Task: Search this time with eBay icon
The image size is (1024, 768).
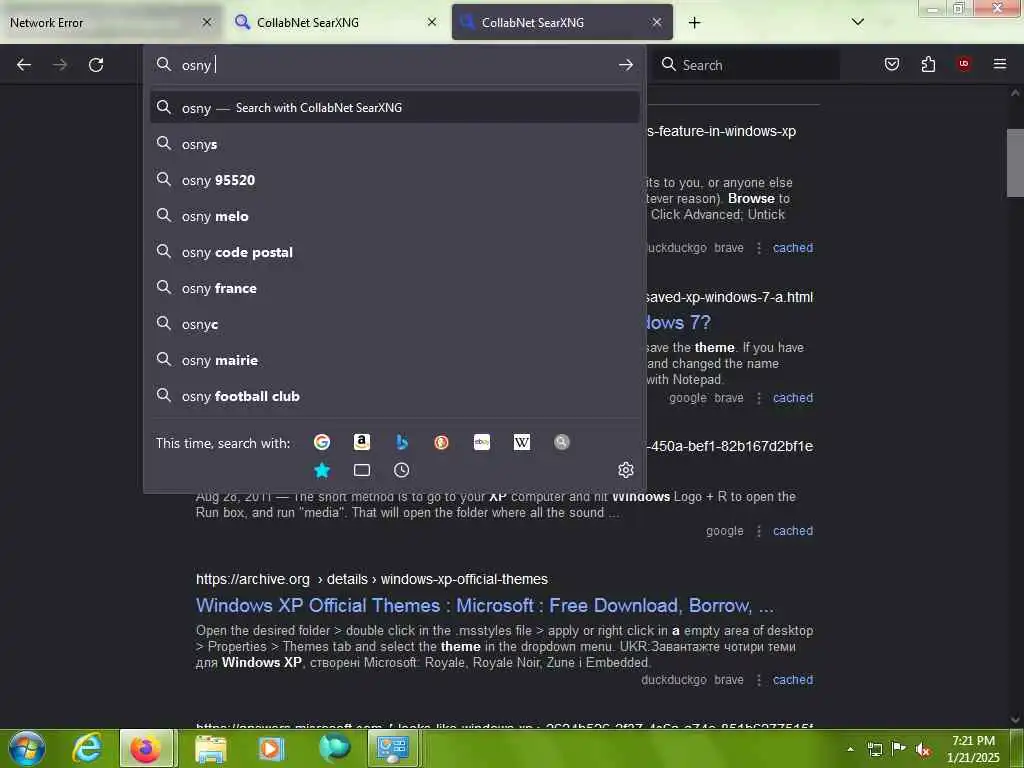Action: (482, 443)
